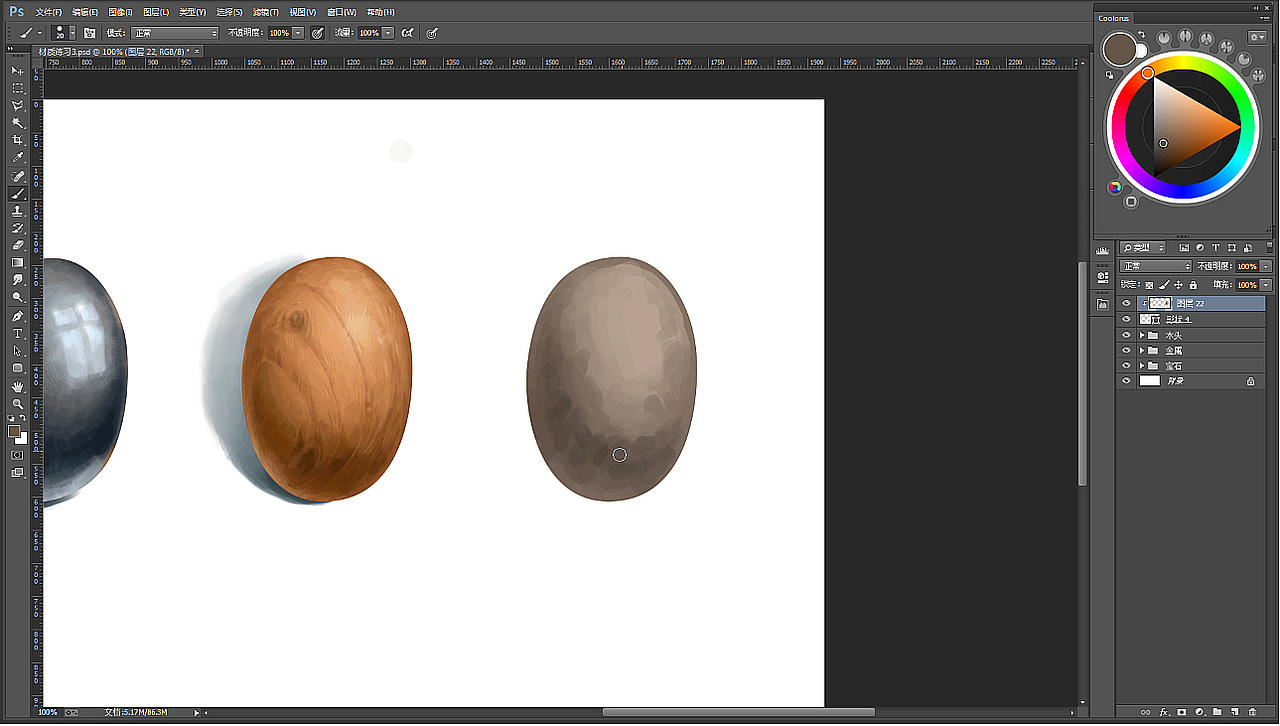Enable airbrush build-up mode
1280x726 pixels.
coord(407,33)
